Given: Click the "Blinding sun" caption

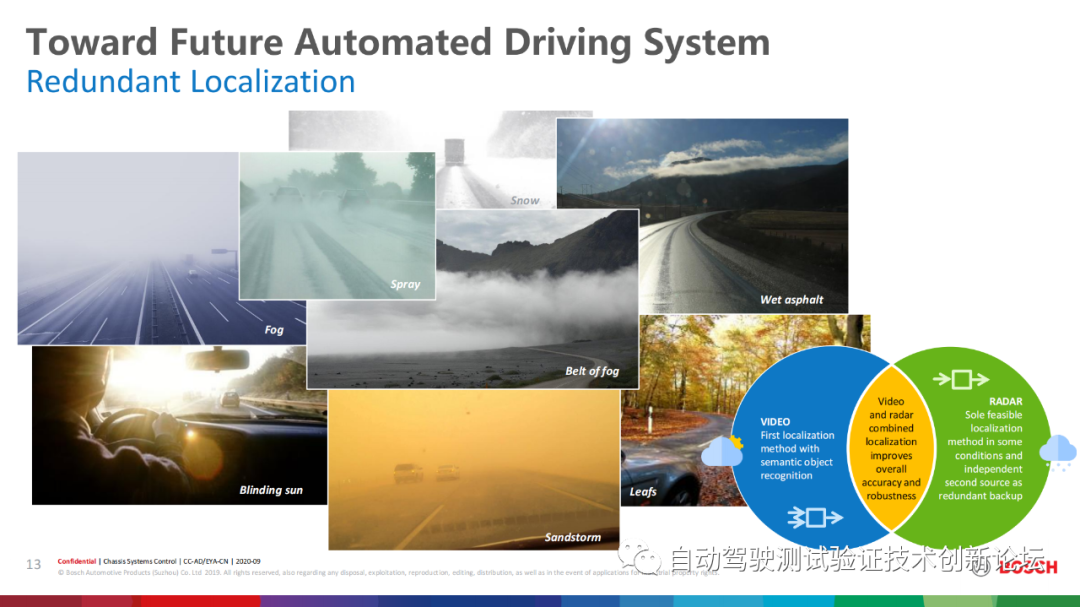Looking at the screenshot, I should click(271, 490).
